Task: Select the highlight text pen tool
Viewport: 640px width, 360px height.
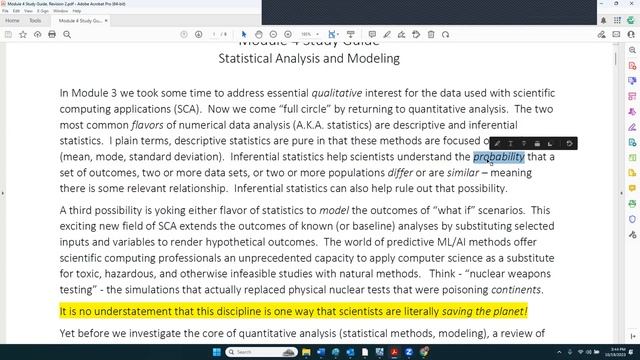Action: click(387, 35)
